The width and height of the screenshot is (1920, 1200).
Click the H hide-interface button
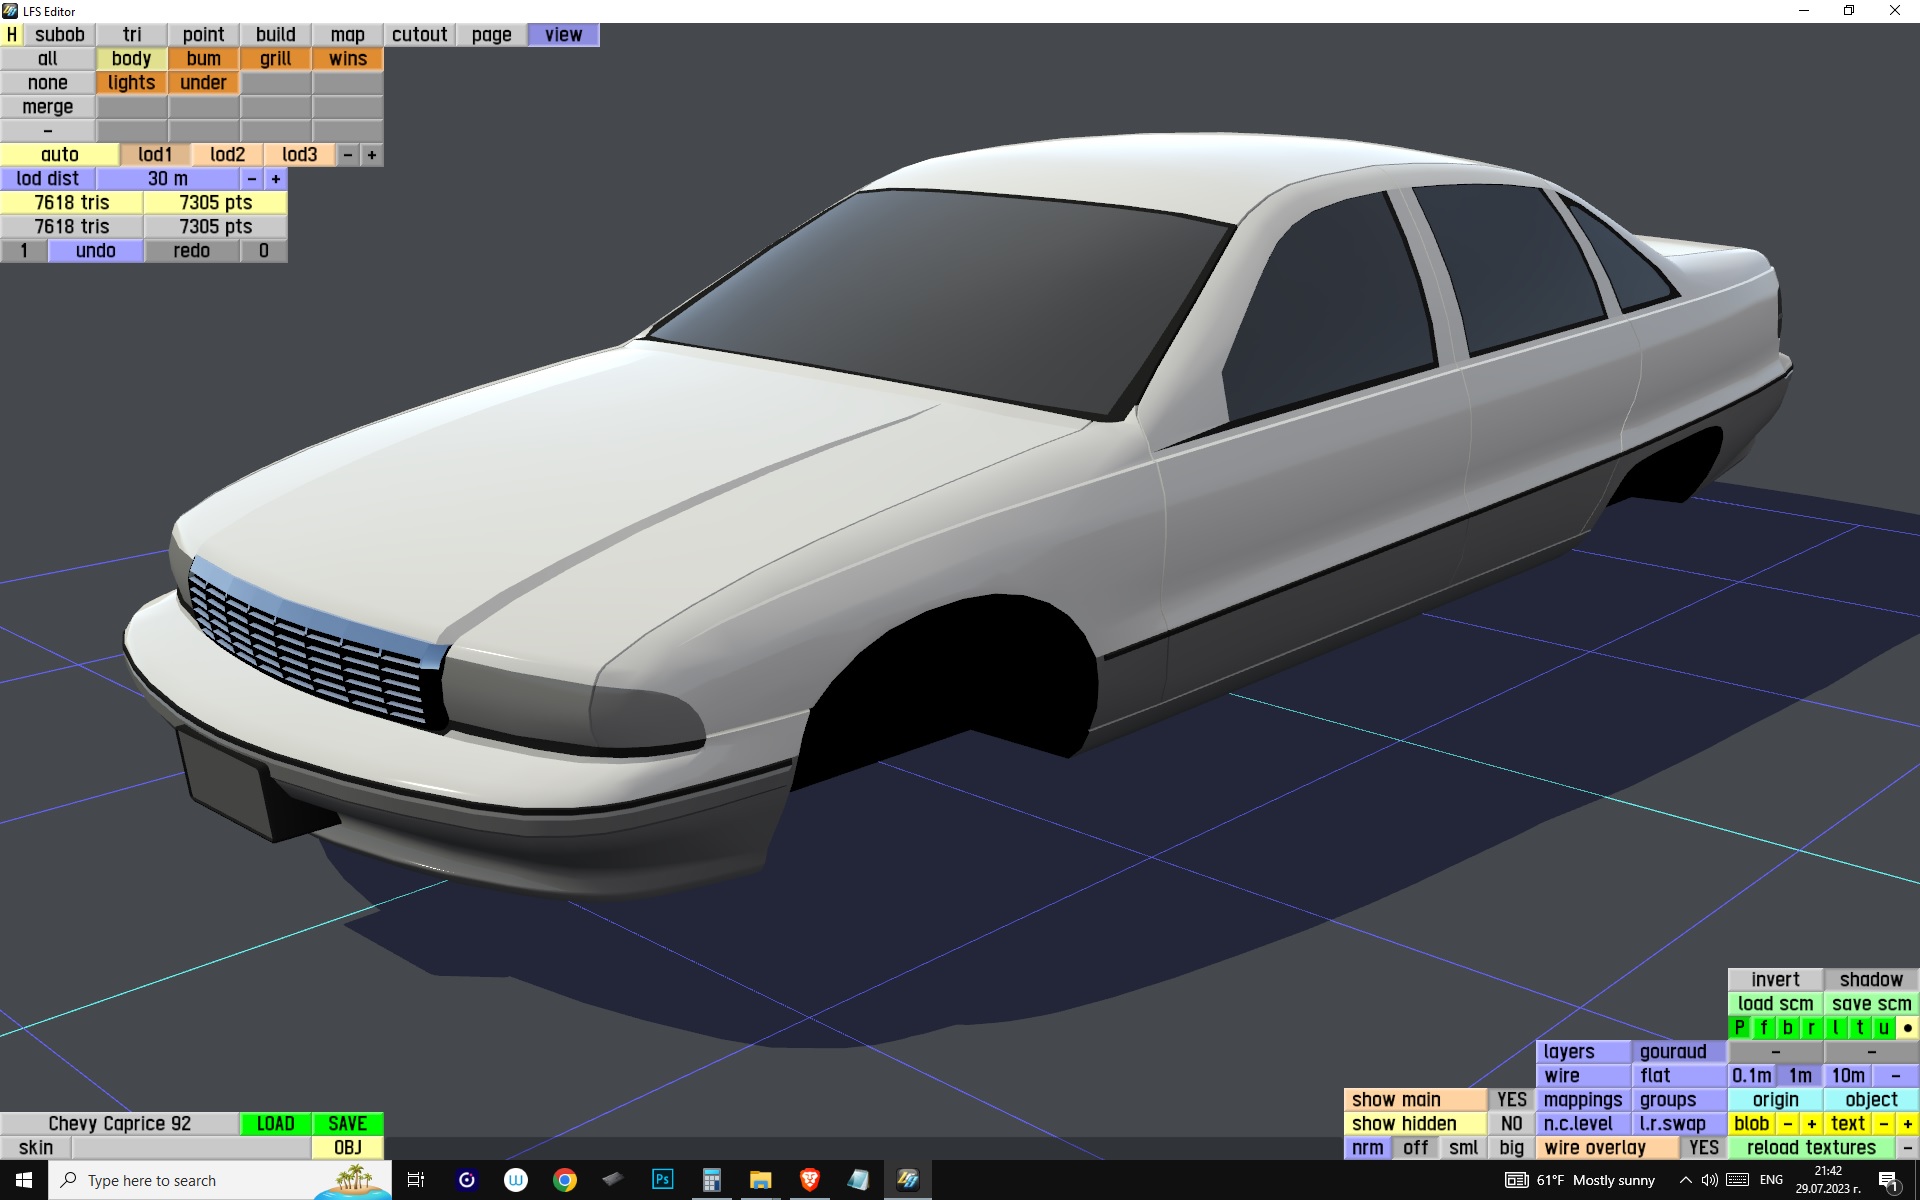pos(11,34)
